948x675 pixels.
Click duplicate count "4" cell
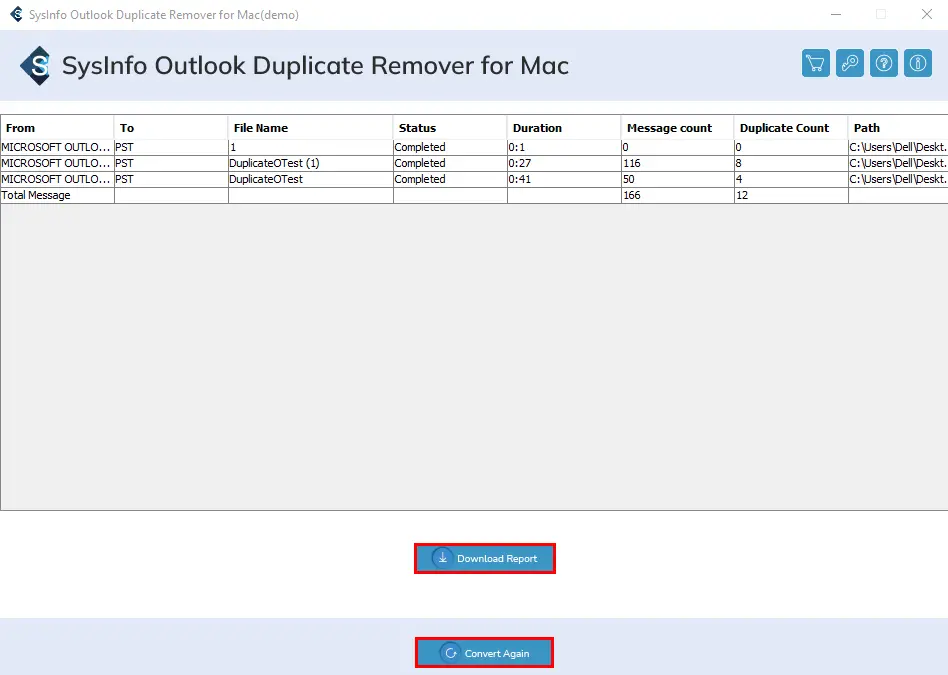click(791, 179)
